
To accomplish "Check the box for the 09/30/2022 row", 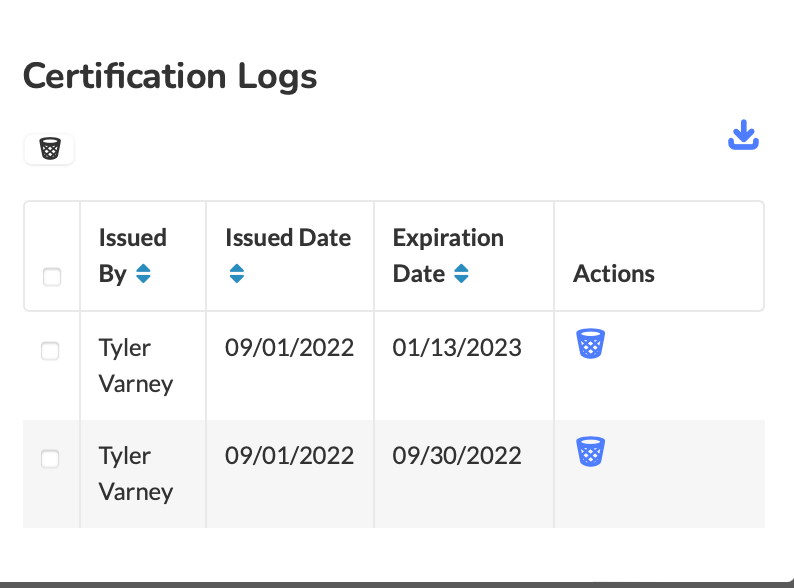I will 50,459.
